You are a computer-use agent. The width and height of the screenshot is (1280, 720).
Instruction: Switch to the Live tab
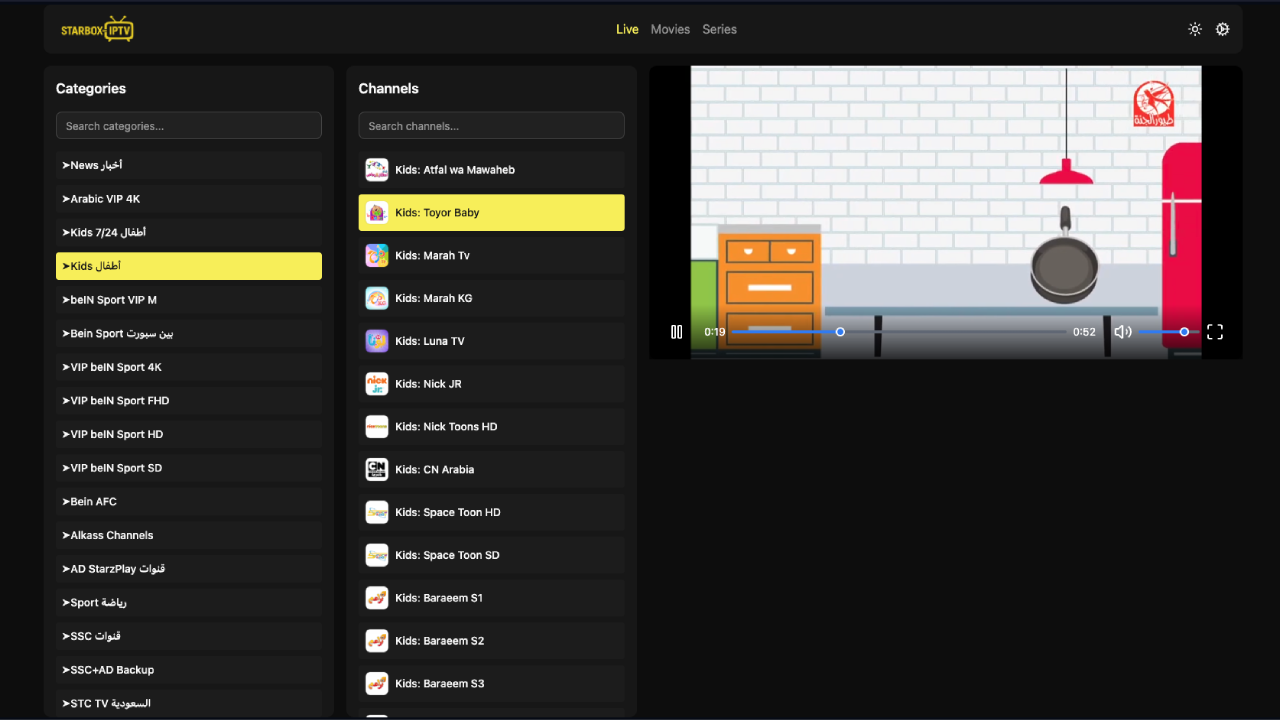[x=627, y=29]
